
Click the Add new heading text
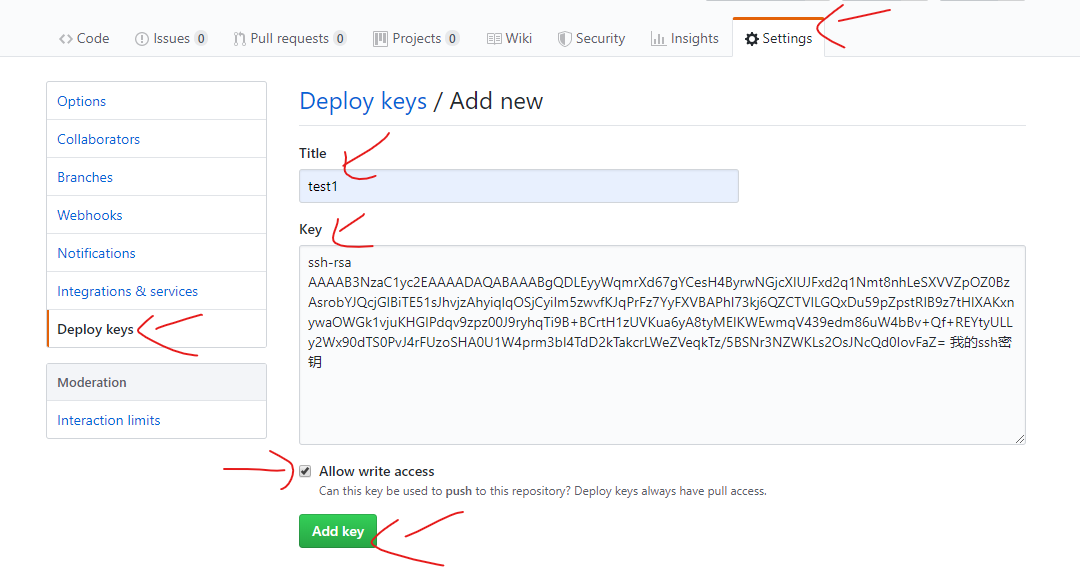click(496, 101)
